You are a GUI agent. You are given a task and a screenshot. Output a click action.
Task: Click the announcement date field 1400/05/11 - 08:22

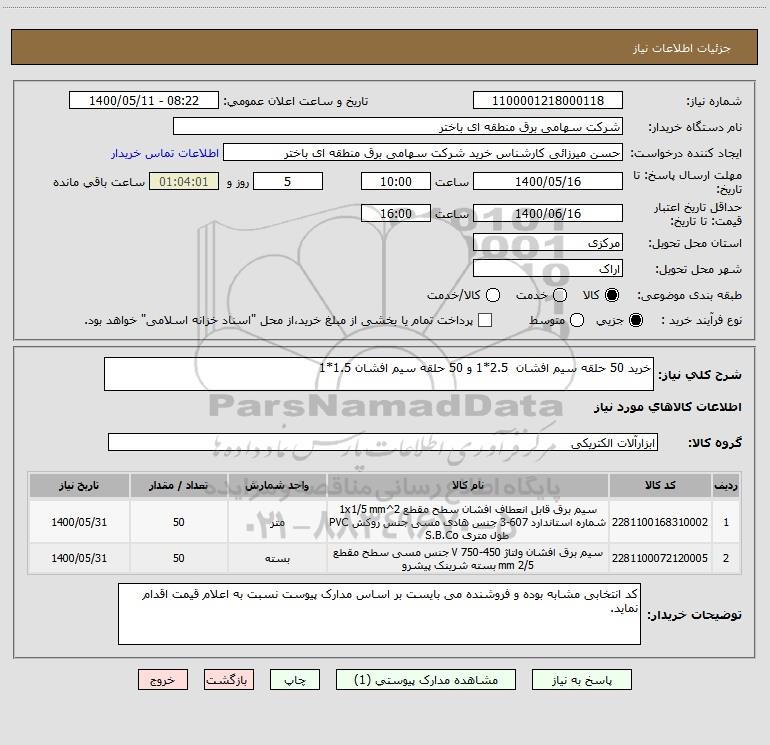tap(144, 101)
